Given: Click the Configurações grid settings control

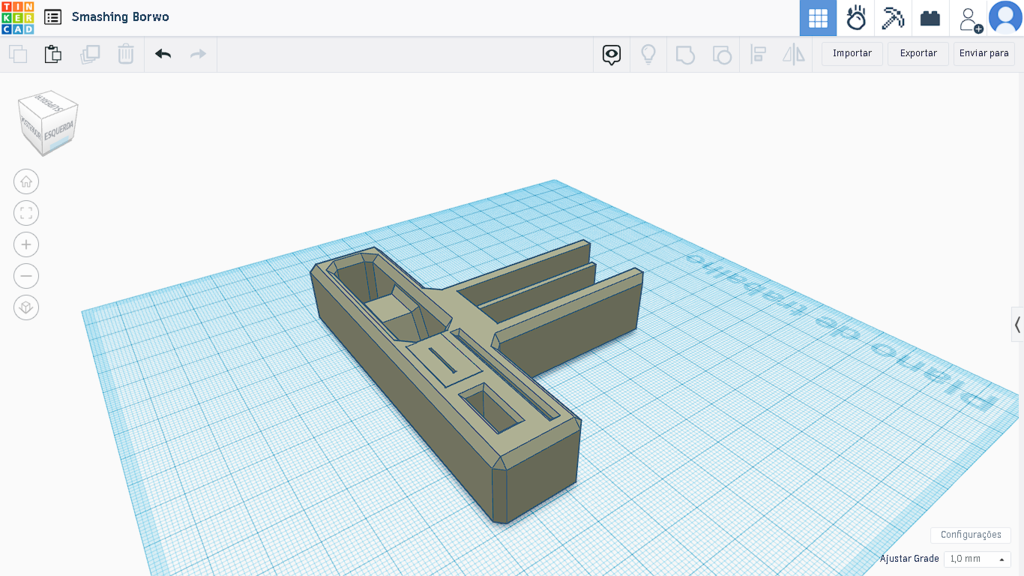Looking at the screenshot, I should tap(969, 534).
